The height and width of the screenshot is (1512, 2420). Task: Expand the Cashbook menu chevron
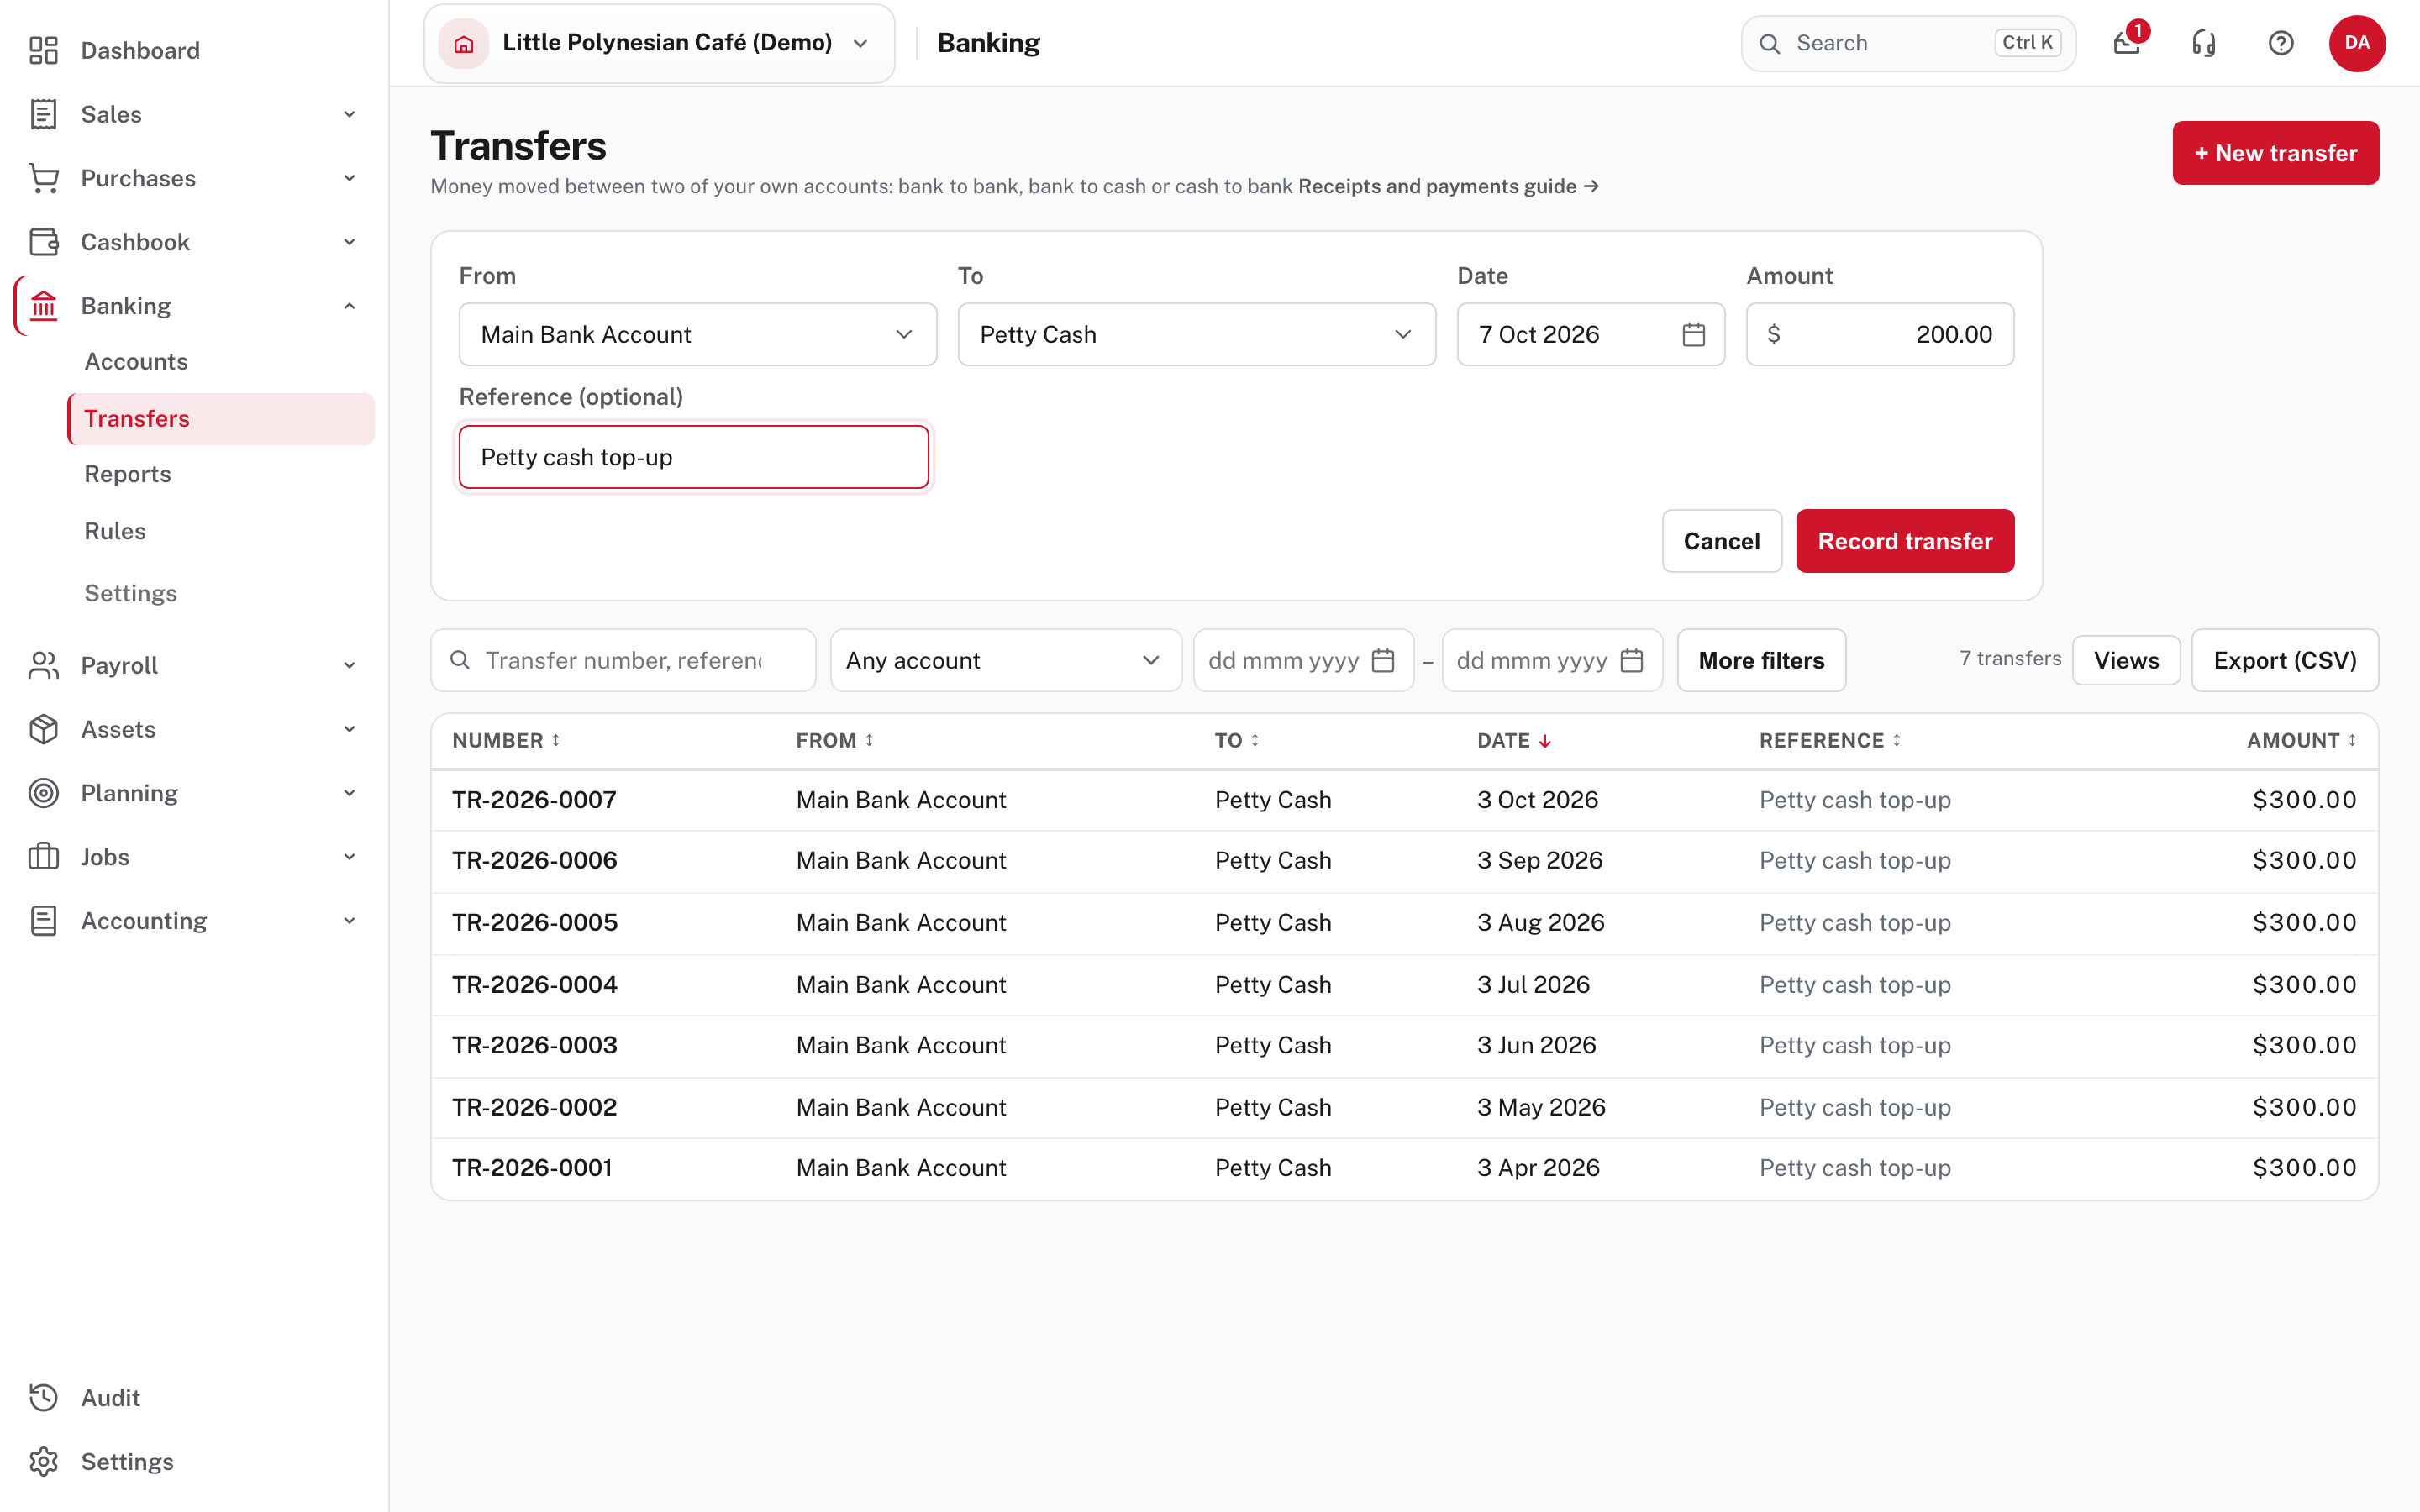[x=349, y=242]
